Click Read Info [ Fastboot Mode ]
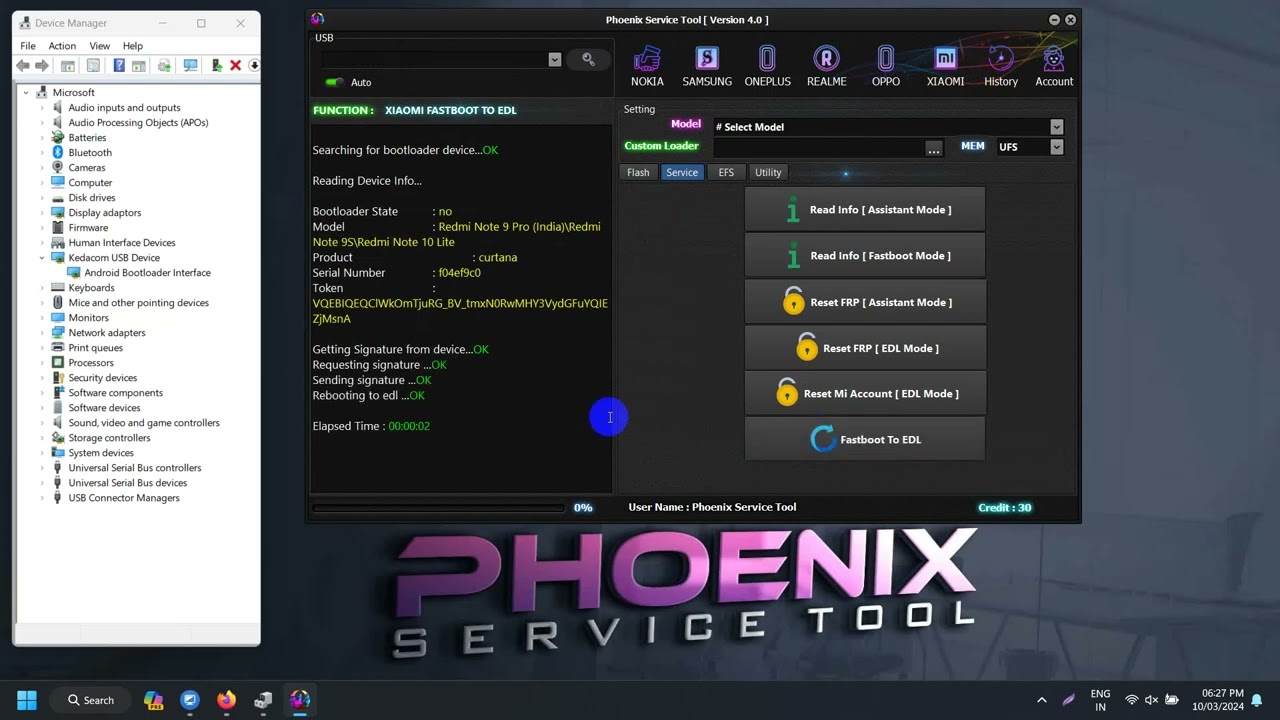Viewport: 1280px width, 720px height. 865,256
